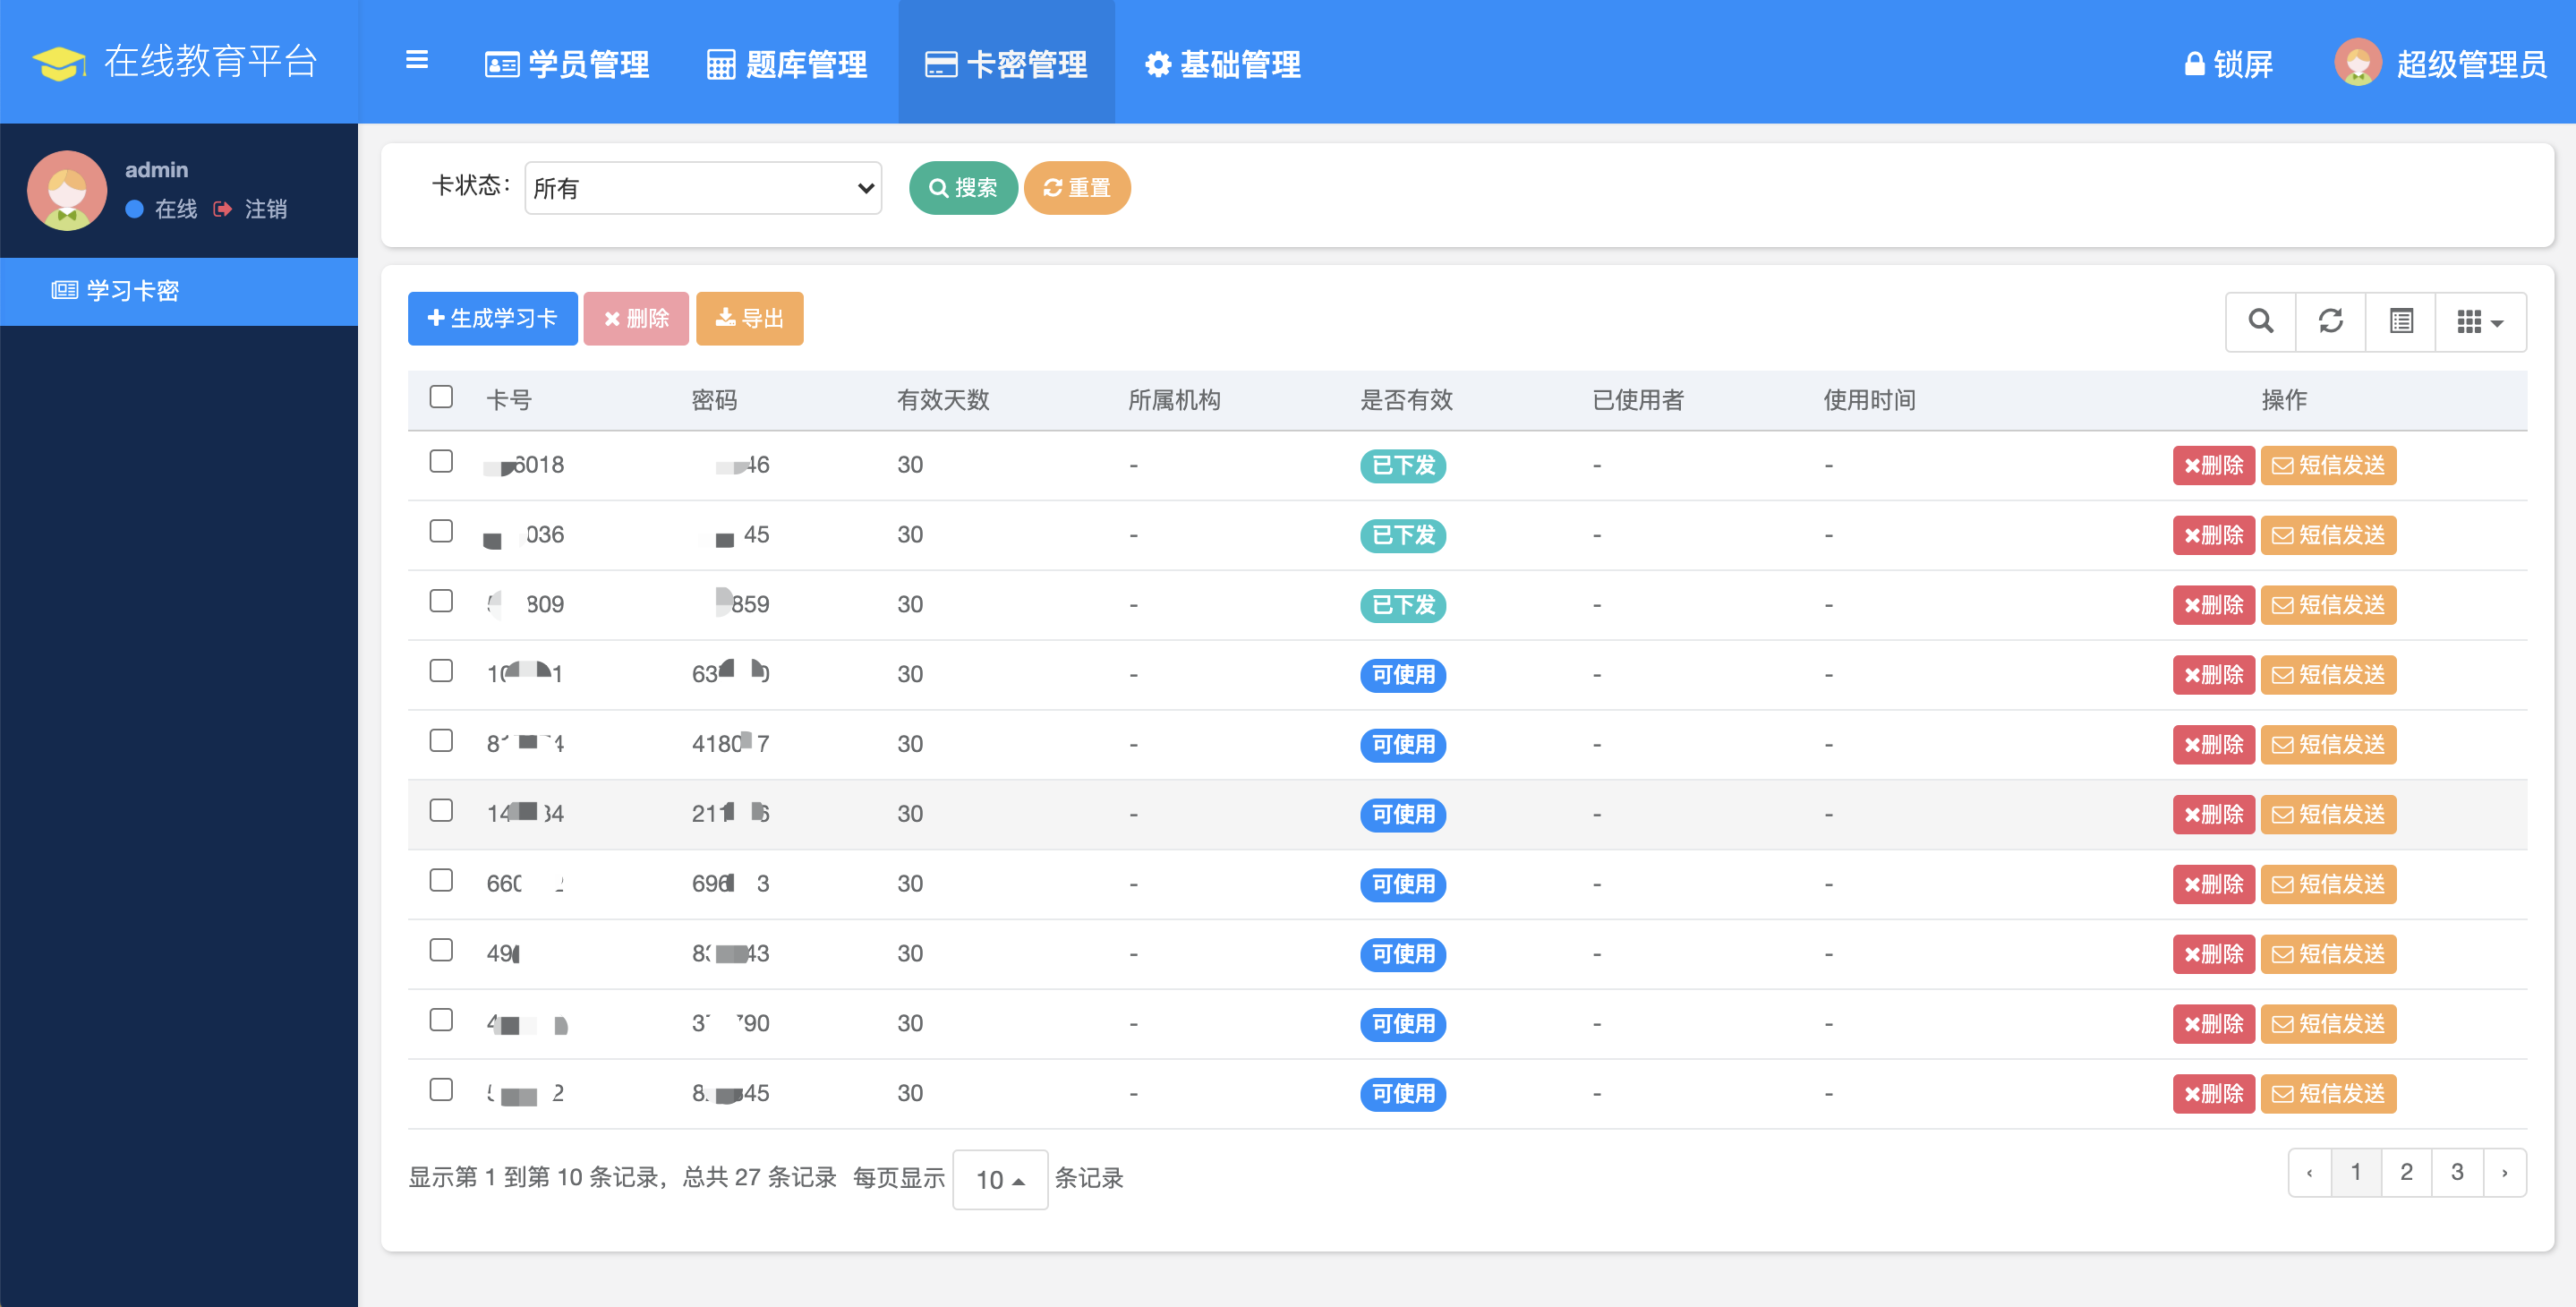2576x1307 pixels.
Task: Click the 生成学习卡 button
Action: tap(492, 318)
